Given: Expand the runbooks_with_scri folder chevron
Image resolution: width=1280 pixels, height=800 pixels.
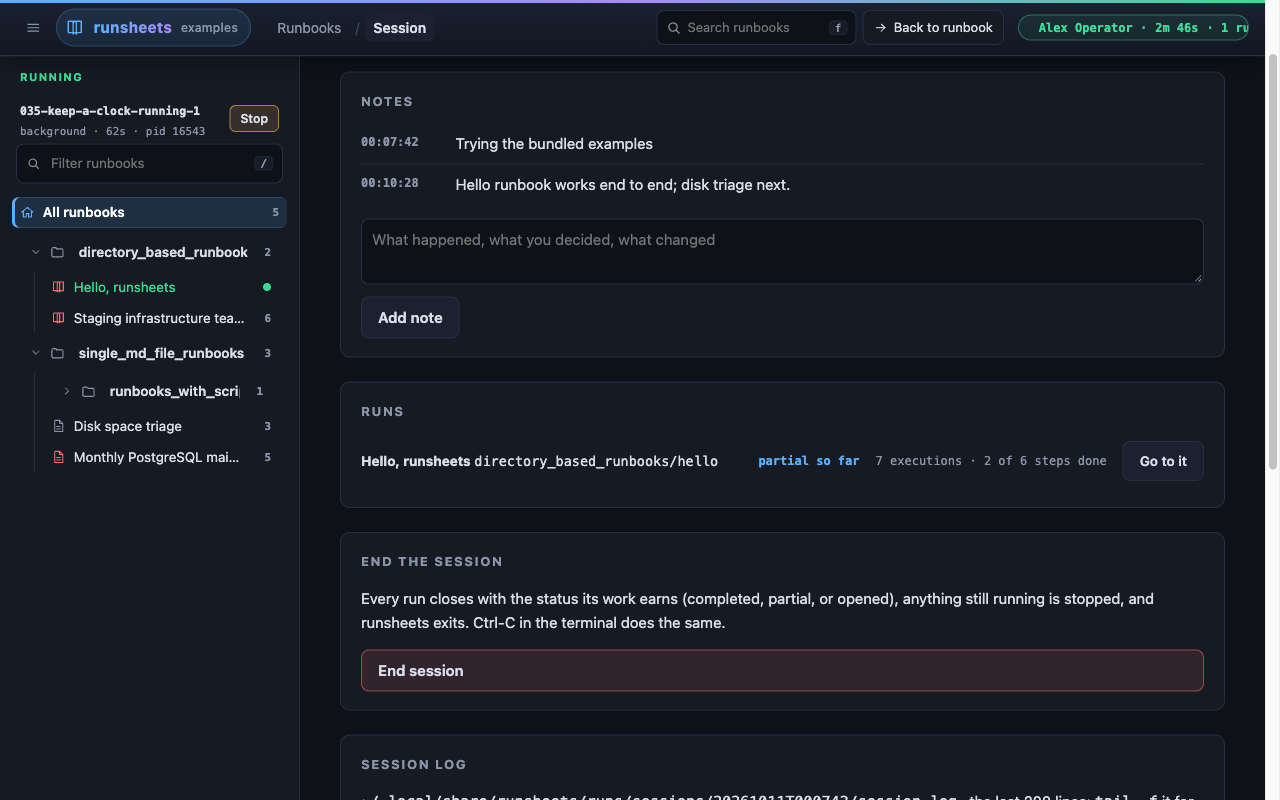Looking at the screenshot, I should (x=67, y=391).
